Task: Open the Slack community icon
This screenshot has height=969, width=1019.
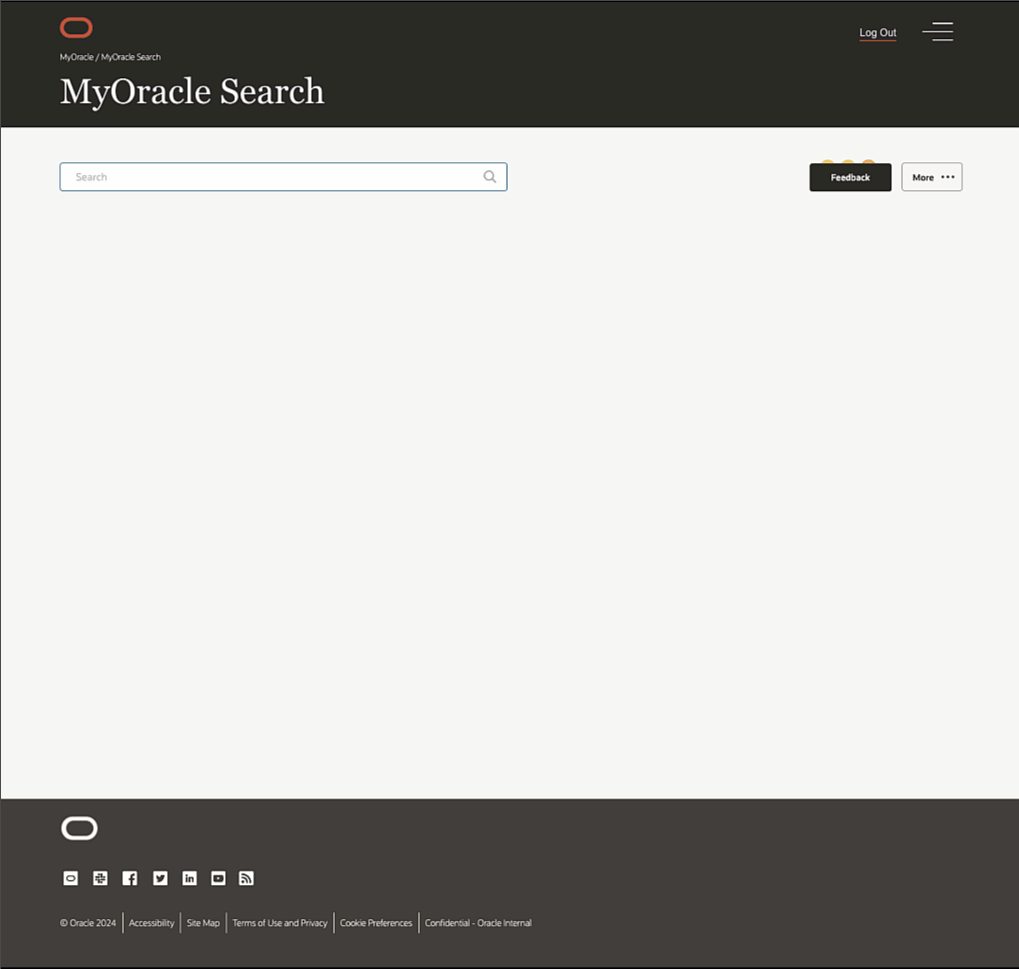Action: click(x=99, y=878)
